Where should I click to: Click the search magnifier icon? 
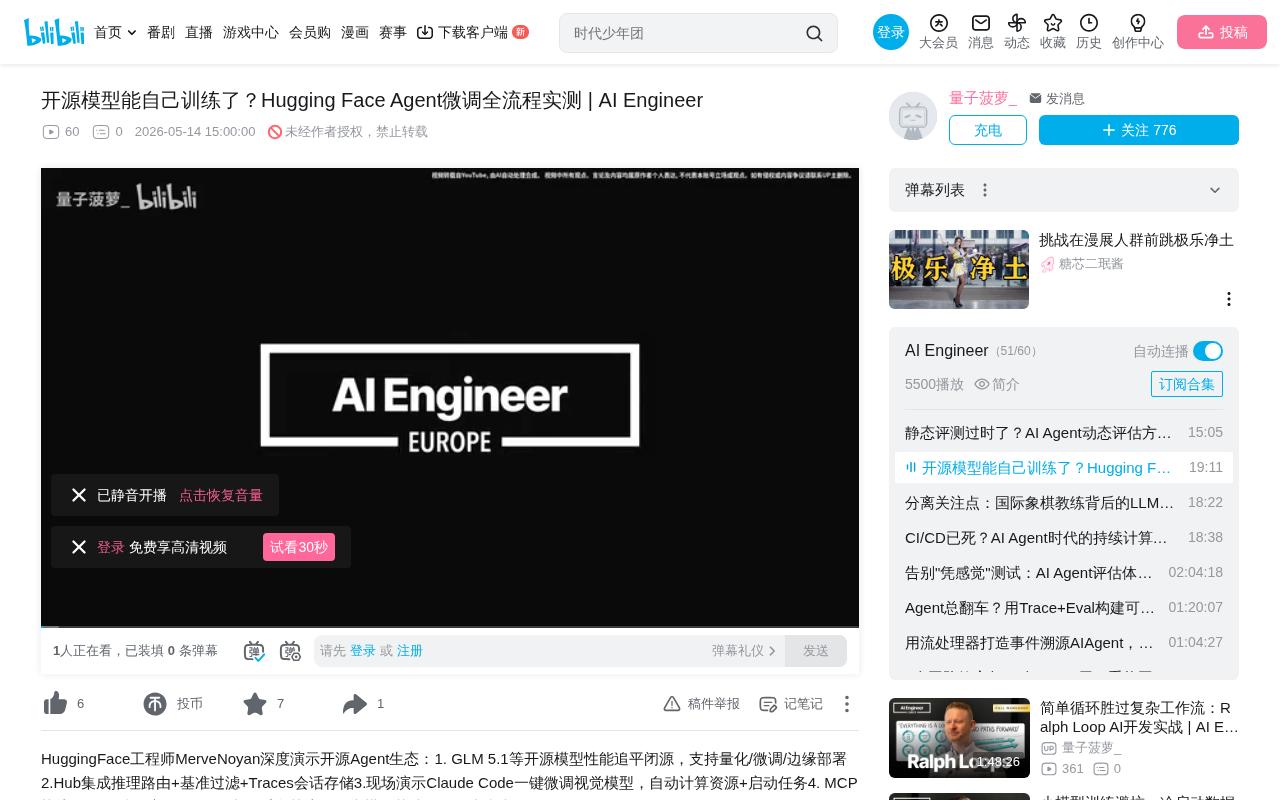(814, 33)
